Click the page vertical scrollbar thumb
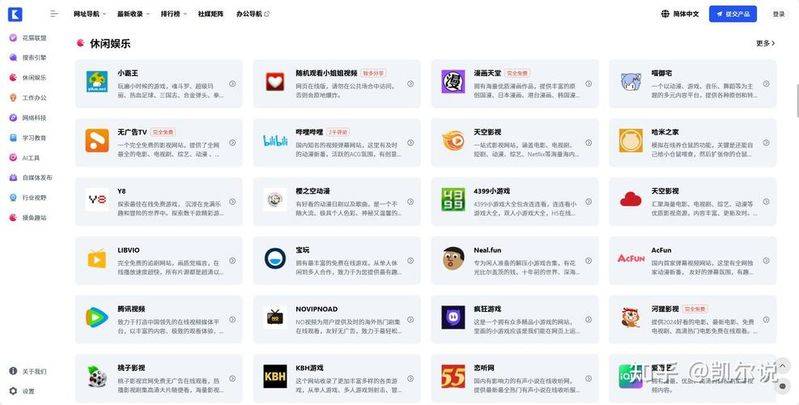This screenshot has width=799, height=405. click(797, 101)
